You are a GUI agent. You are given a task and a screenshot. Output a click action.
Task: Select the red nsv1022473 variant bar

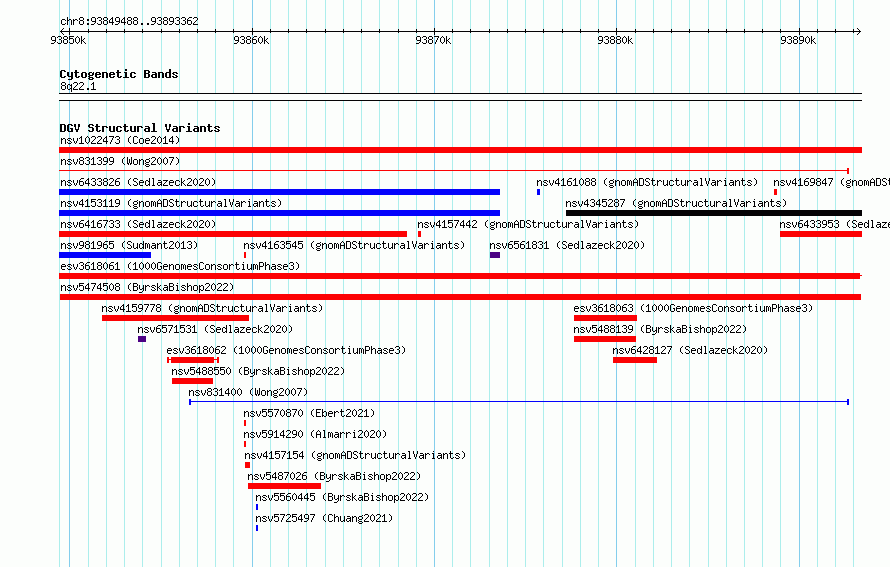(x=460, y=150)
